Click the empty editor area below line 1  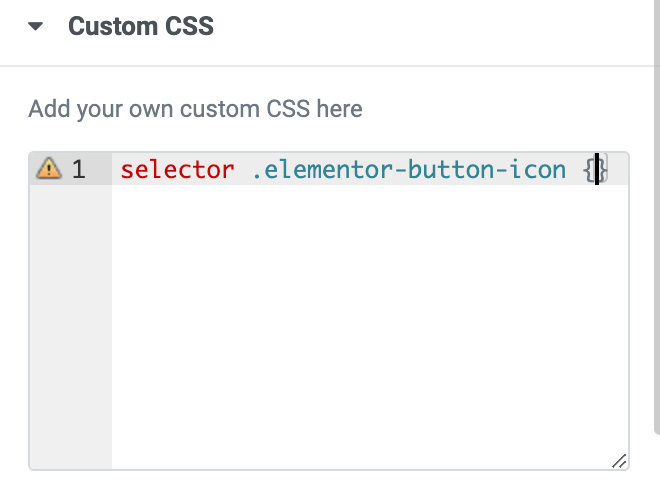click(370, 326)
